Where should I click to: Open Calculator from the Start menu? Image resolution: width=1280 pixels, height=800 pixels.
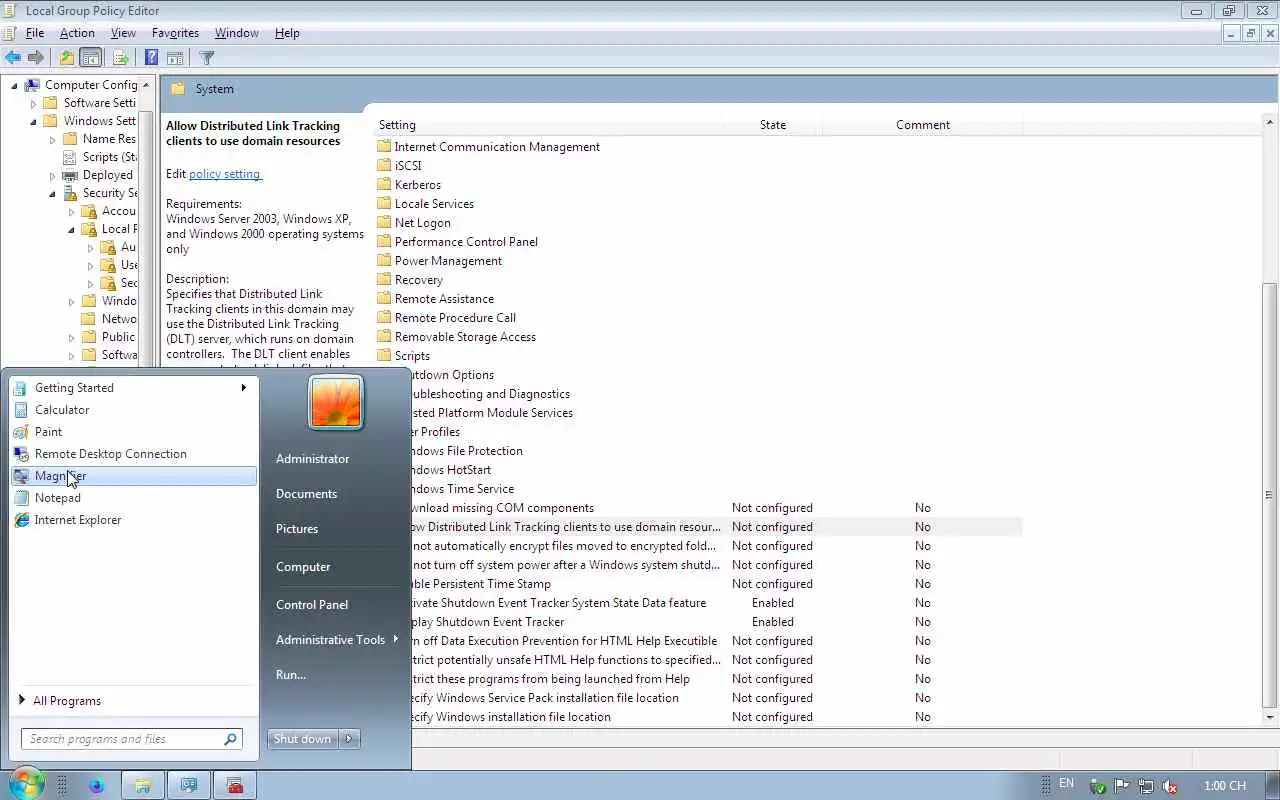pos(133,410)
